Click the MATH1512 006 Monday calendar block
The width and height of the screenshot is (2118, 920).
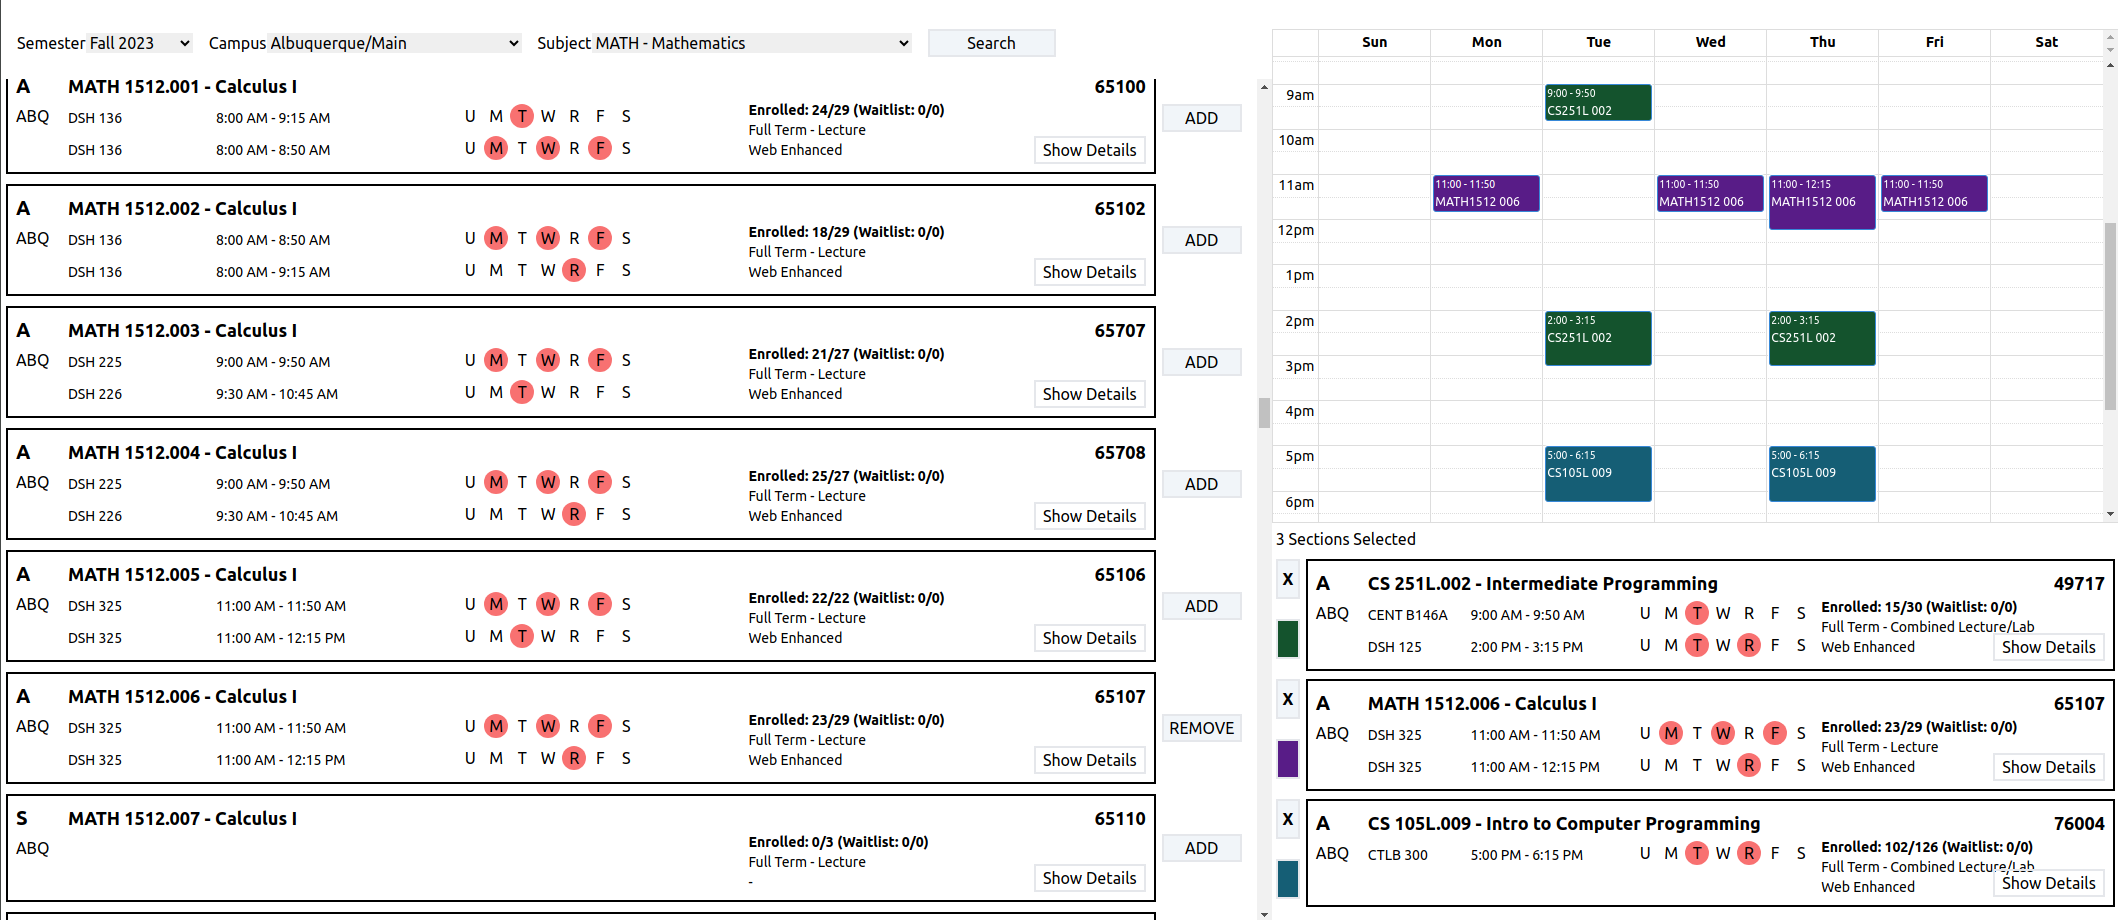[x=1485, y=193]
